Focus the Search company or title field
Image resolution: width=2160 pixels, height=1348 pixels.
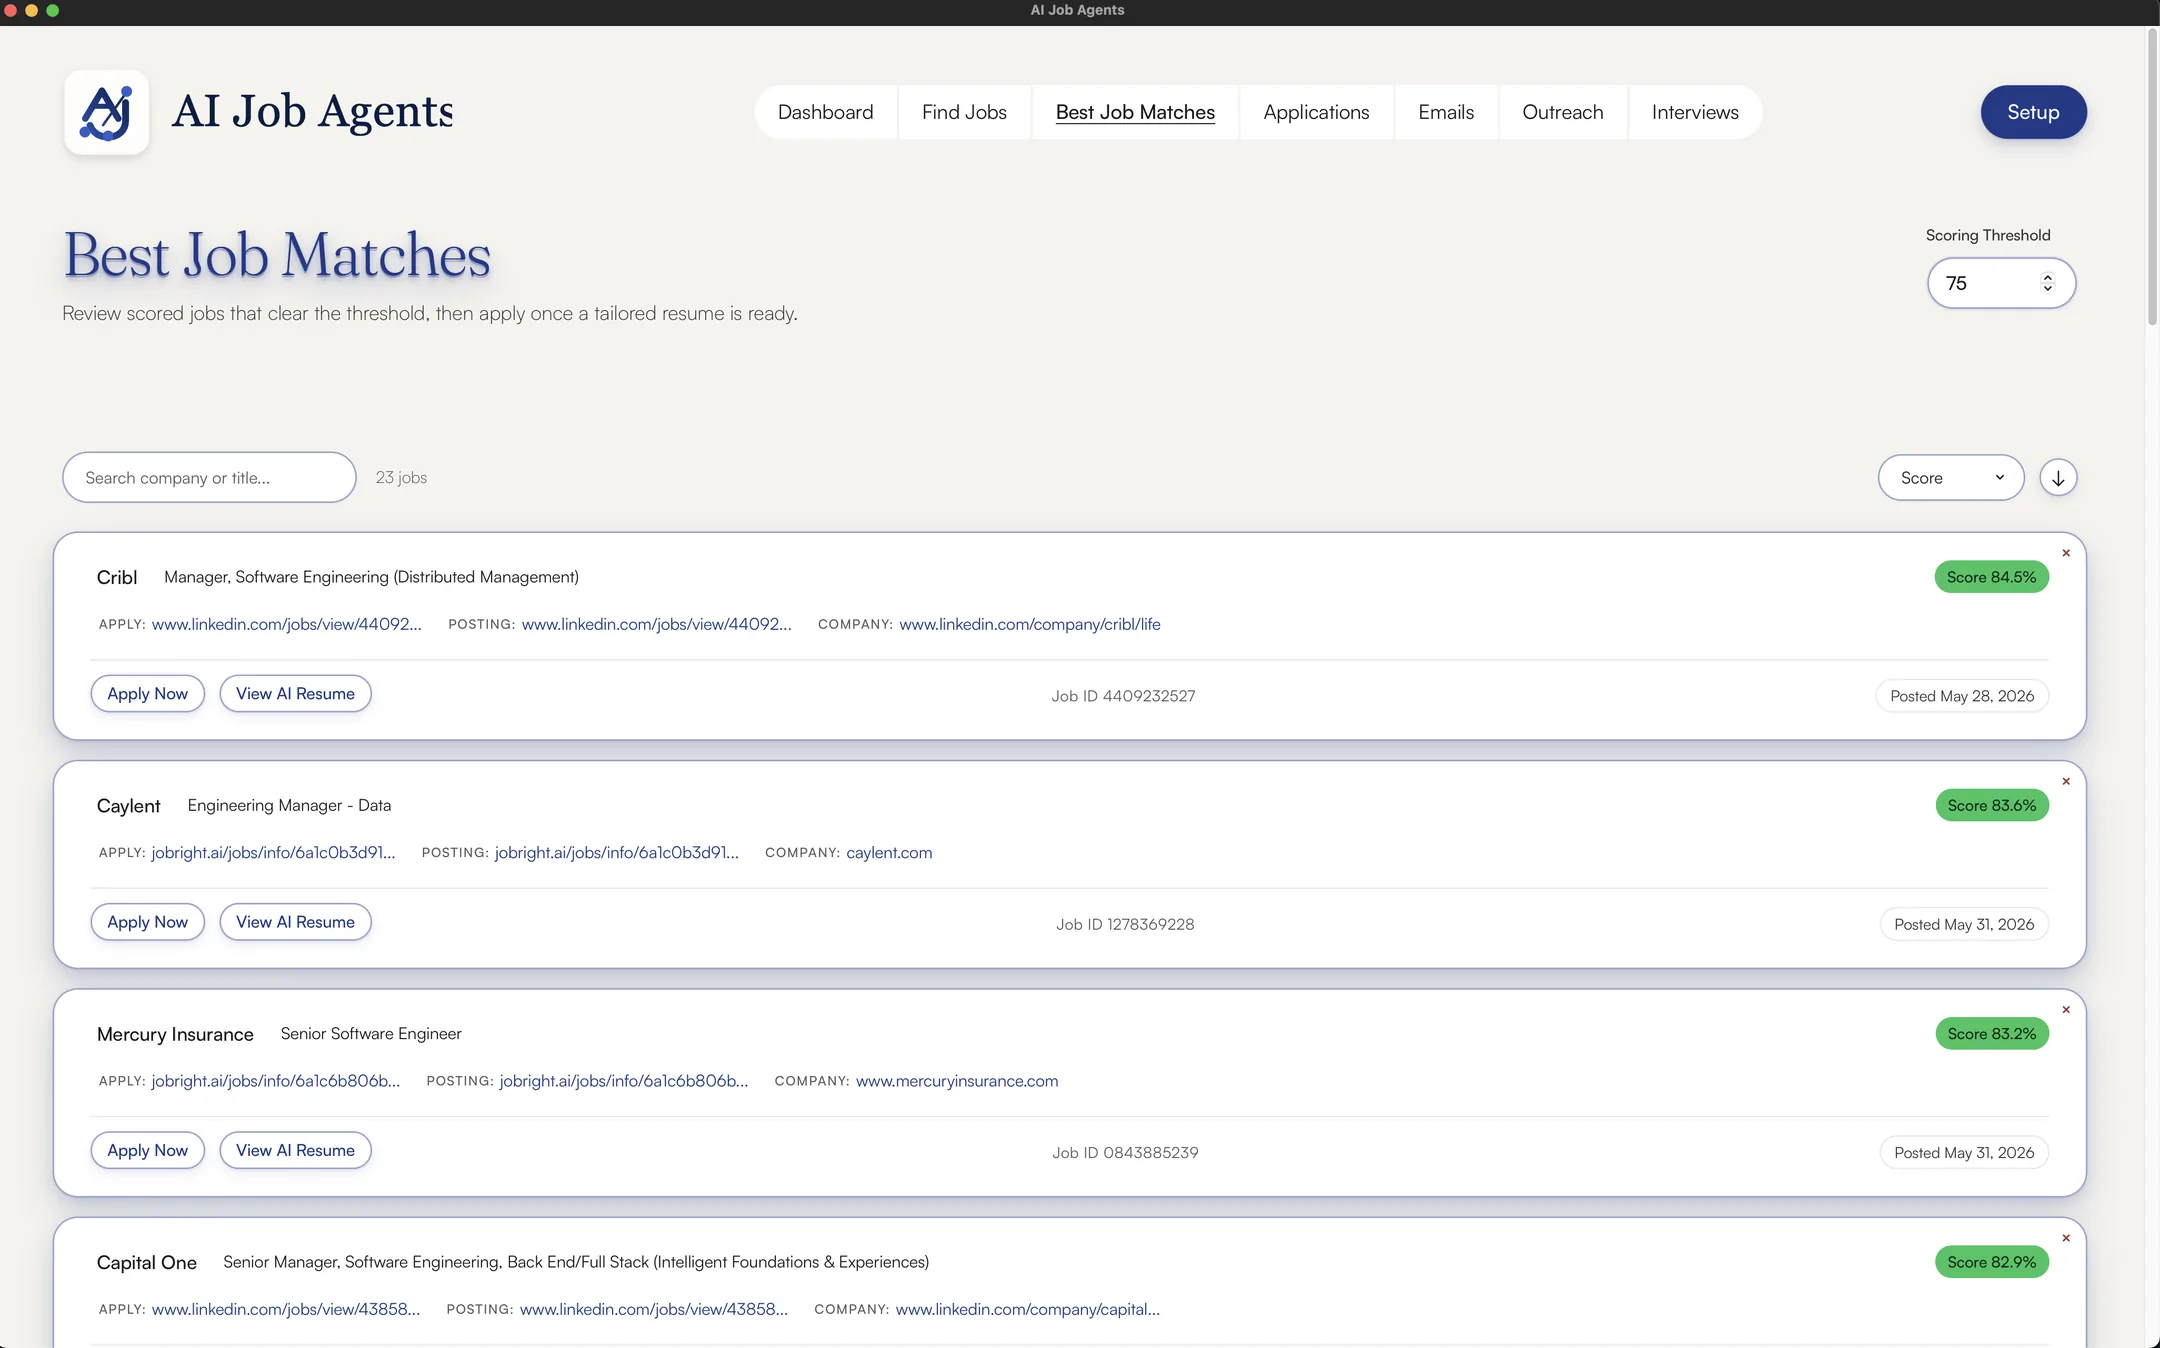pos(209,478)
